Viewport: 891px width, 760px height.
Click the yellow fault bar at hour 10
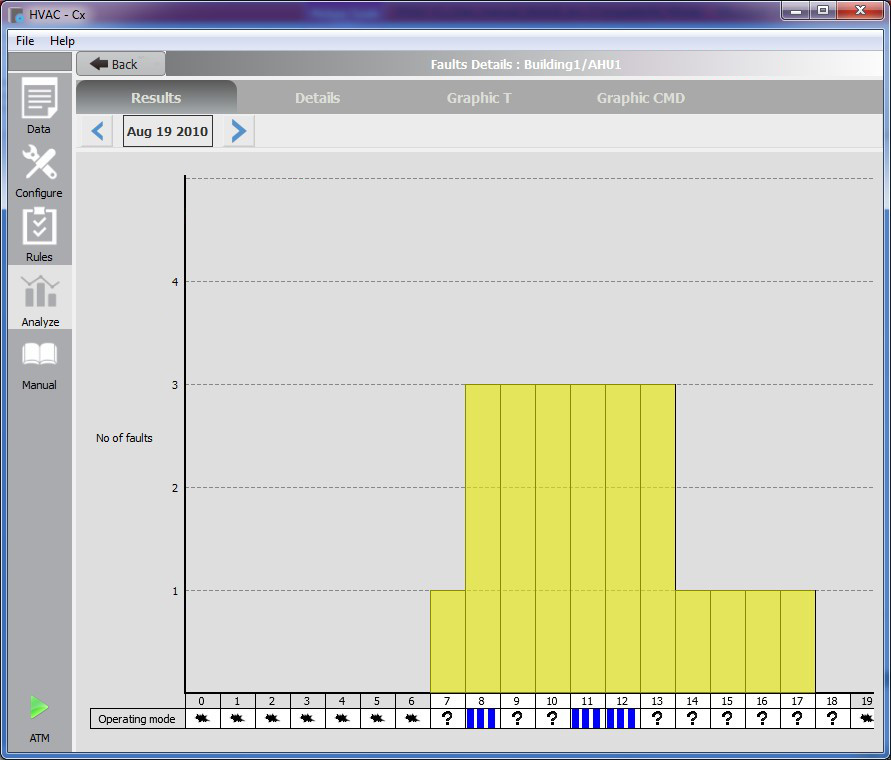click(x=552, y=538)
